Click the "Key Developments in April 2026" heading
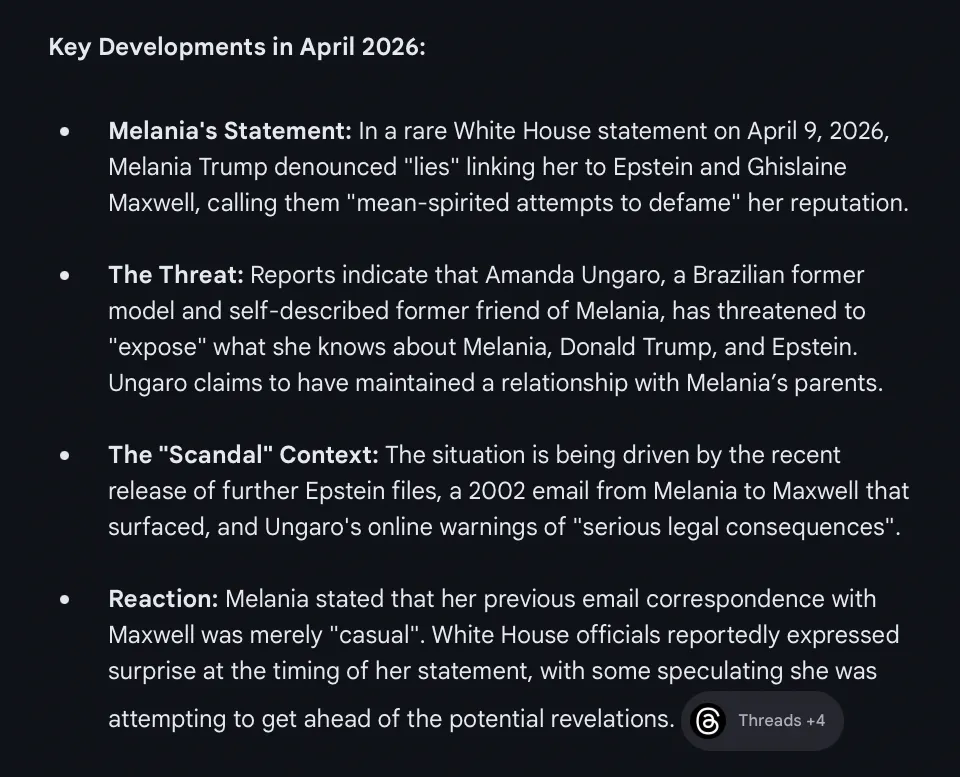Image resolution: width=960 pixels, height=777 pixels. pos(237,48)
